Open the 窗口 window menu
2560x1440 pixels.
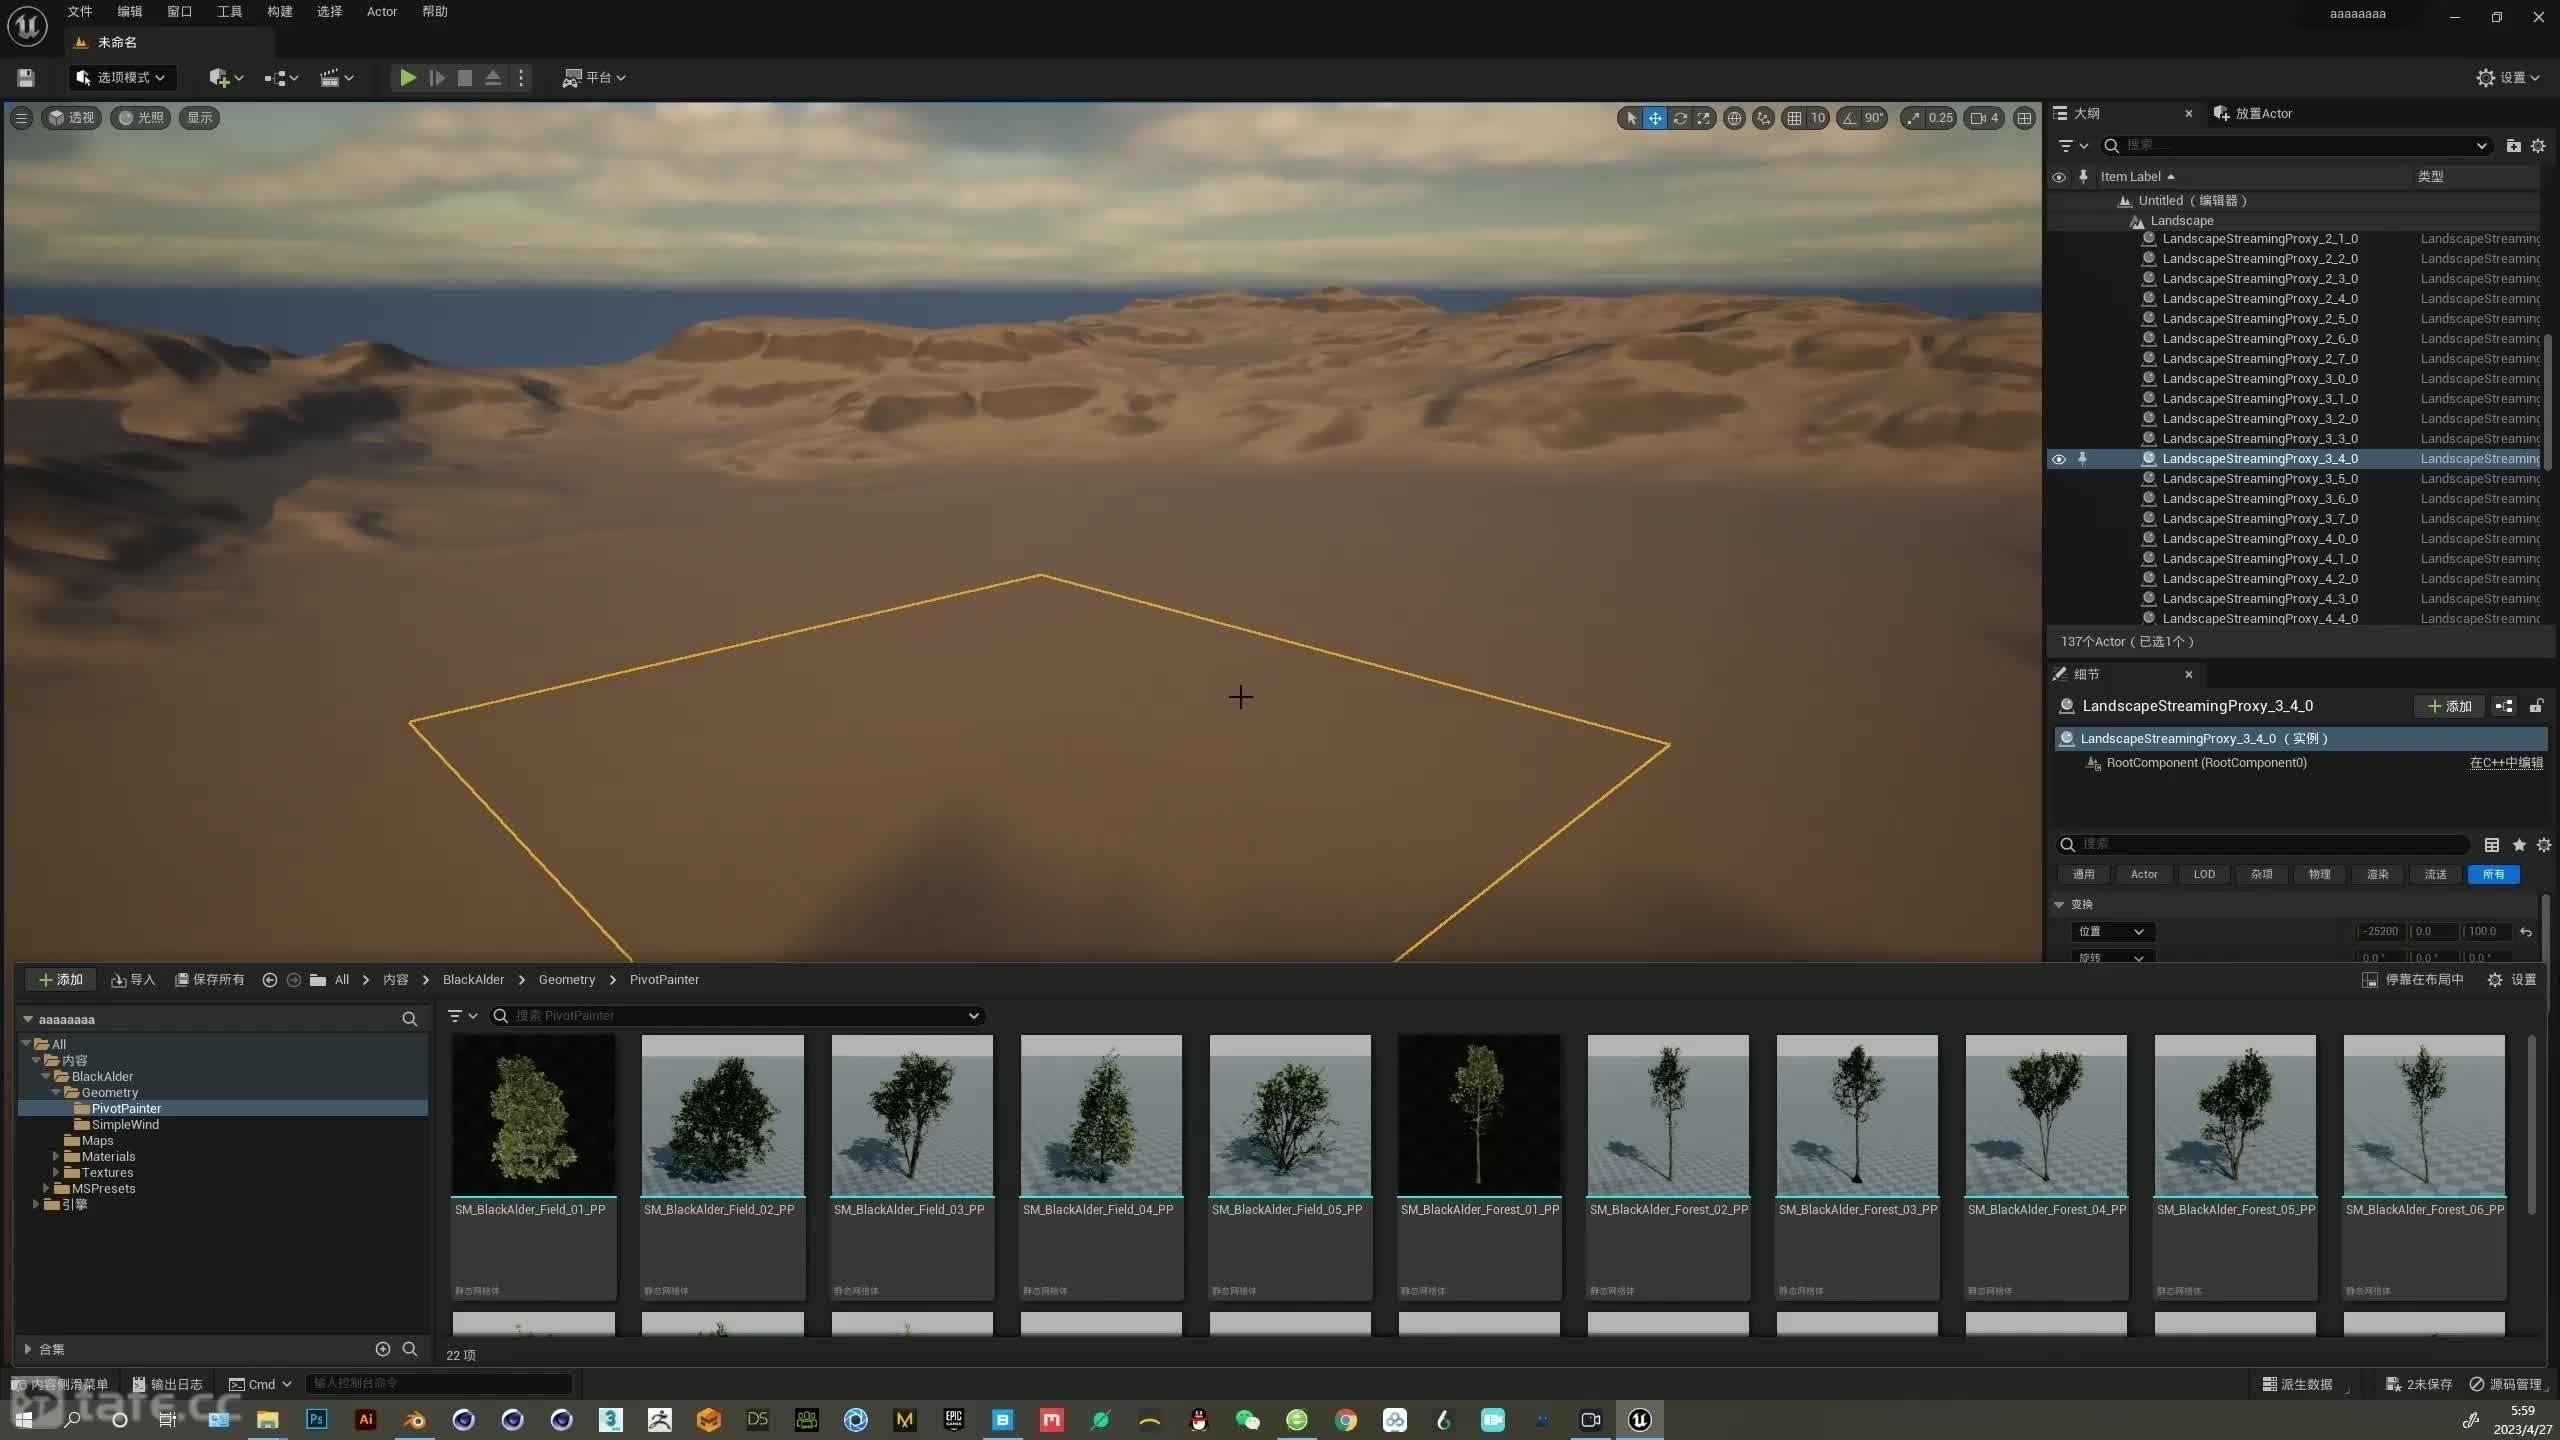[180, 12]
